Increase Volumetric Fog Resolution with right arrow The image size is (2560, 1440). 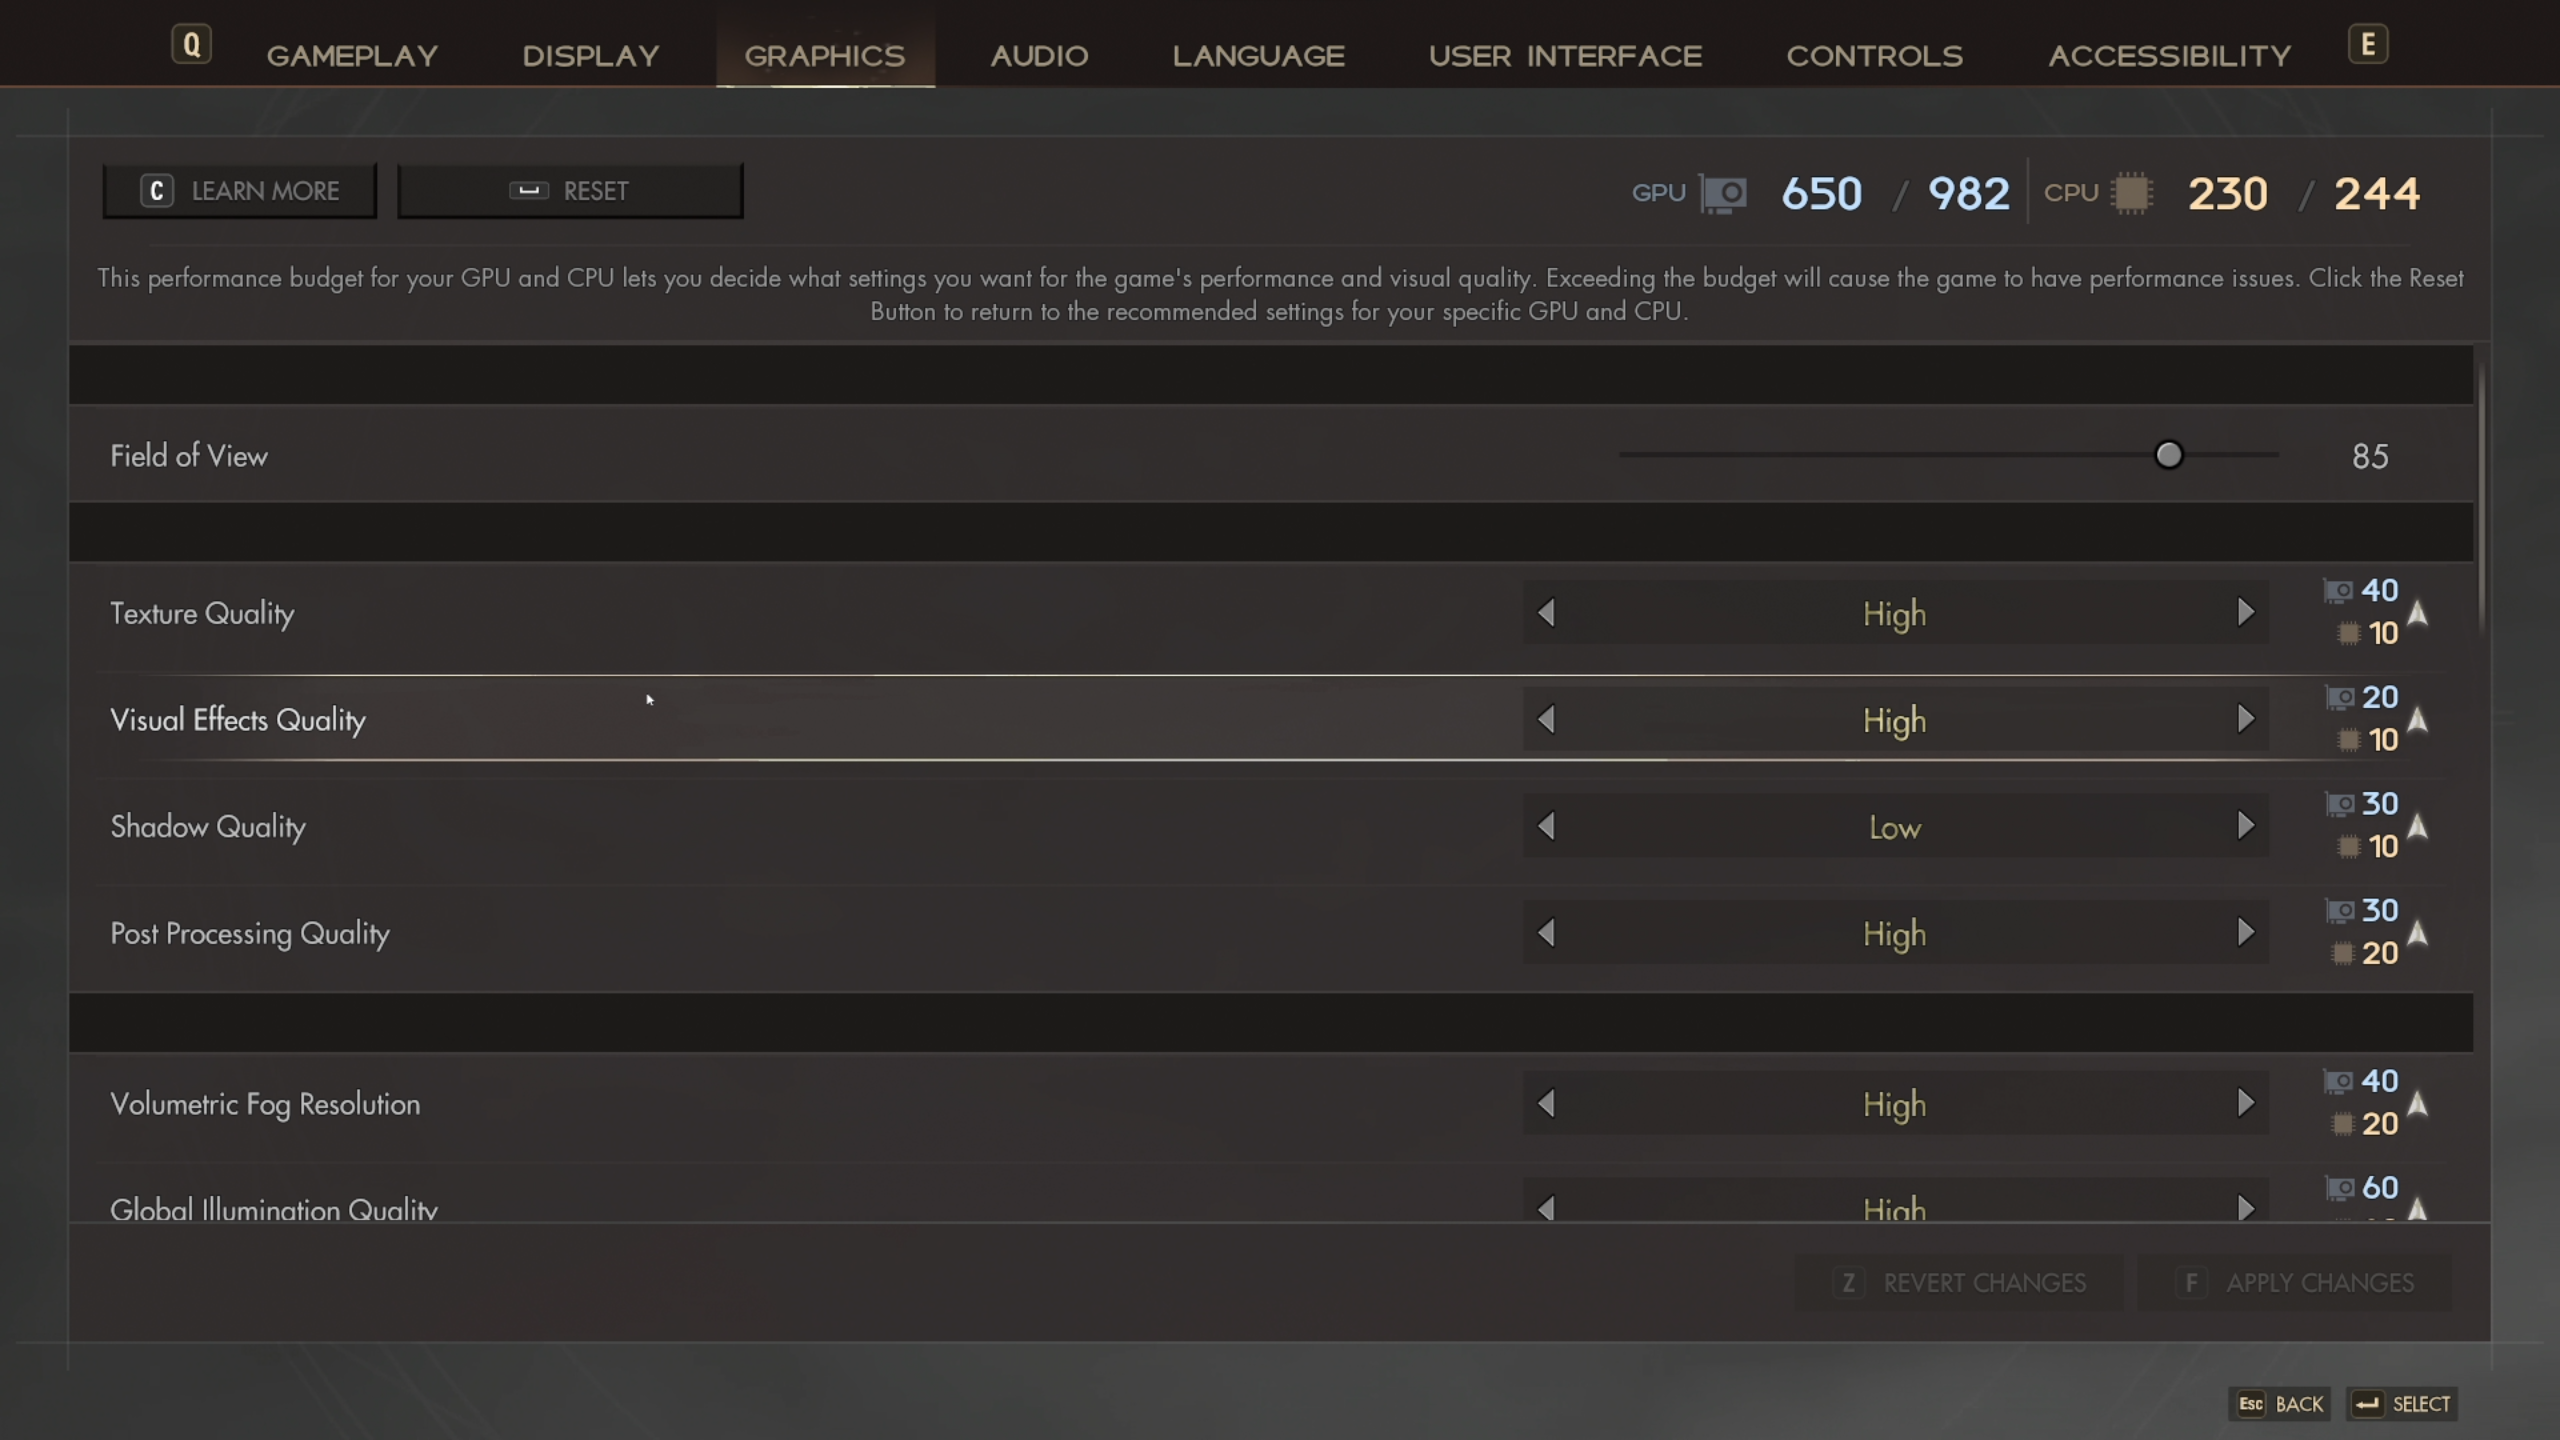click(x=2246, y=1103)
